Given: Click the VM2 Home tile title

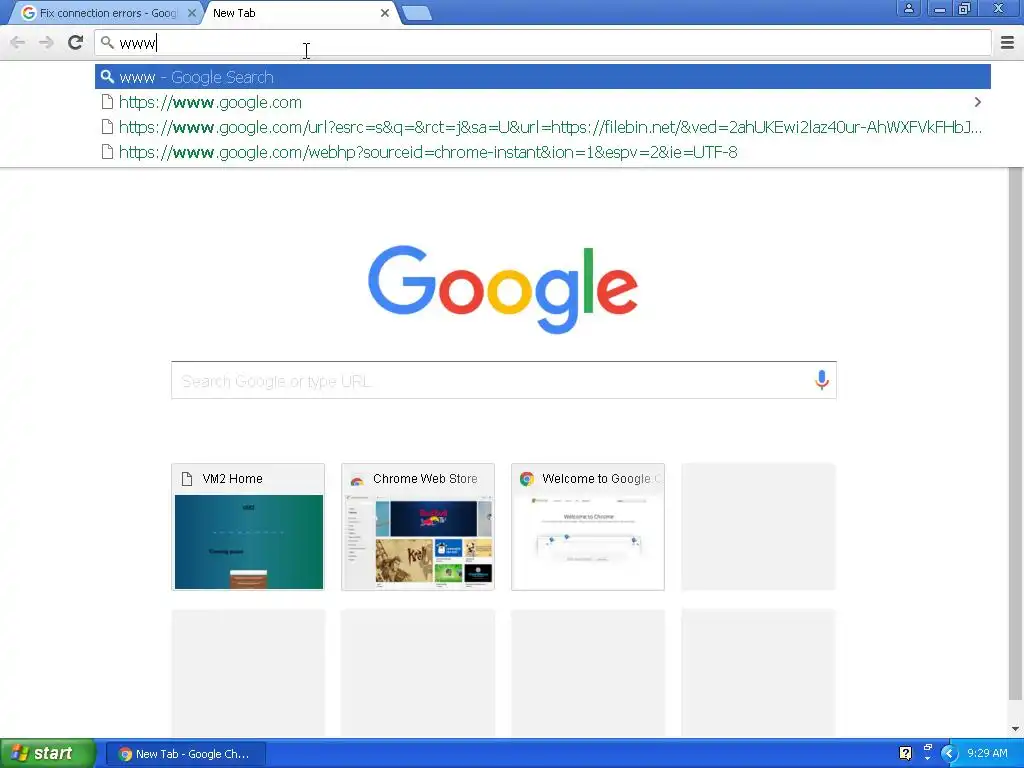Looking at the screenshot, I should [232, 479].
